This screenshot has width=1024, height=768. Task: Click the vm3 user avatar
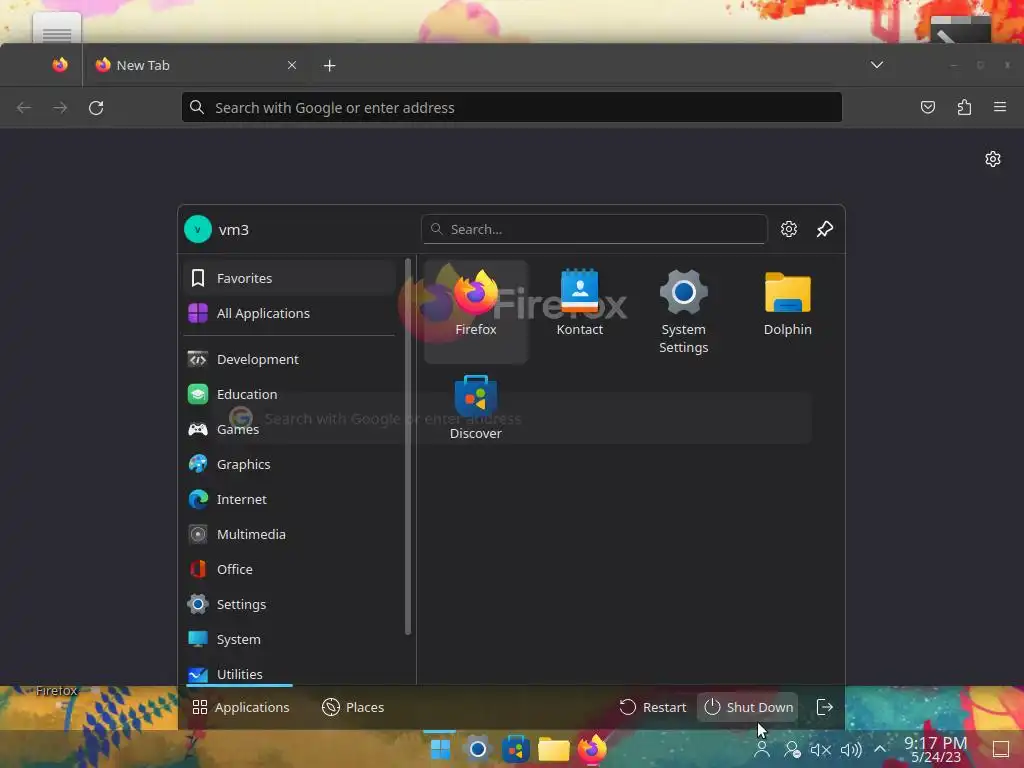(198, 229)
